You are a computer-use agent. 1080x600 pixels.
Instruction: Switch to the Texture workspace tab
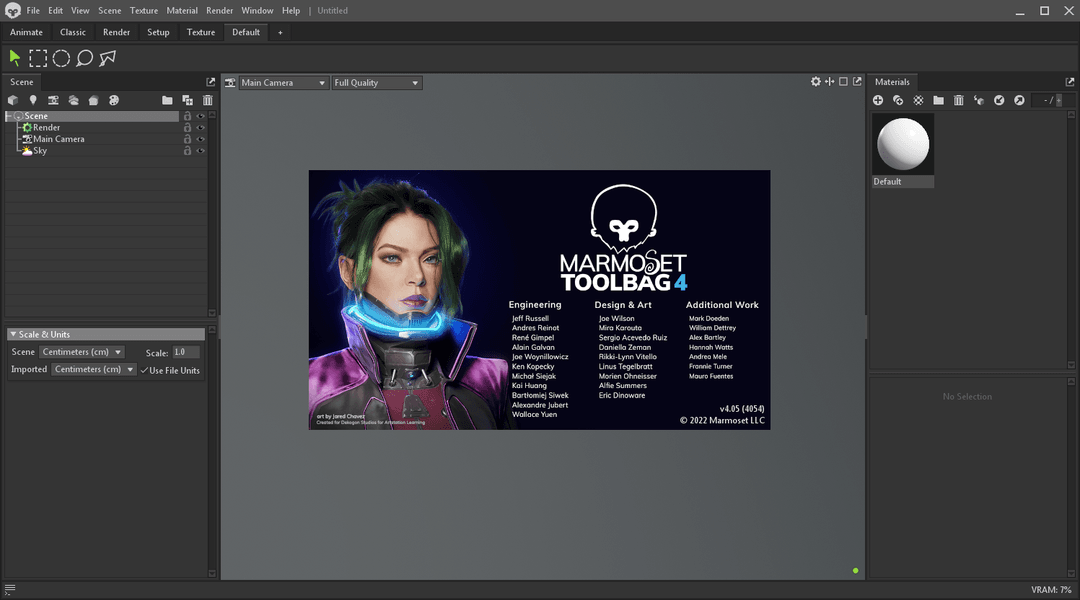(201, 32)
